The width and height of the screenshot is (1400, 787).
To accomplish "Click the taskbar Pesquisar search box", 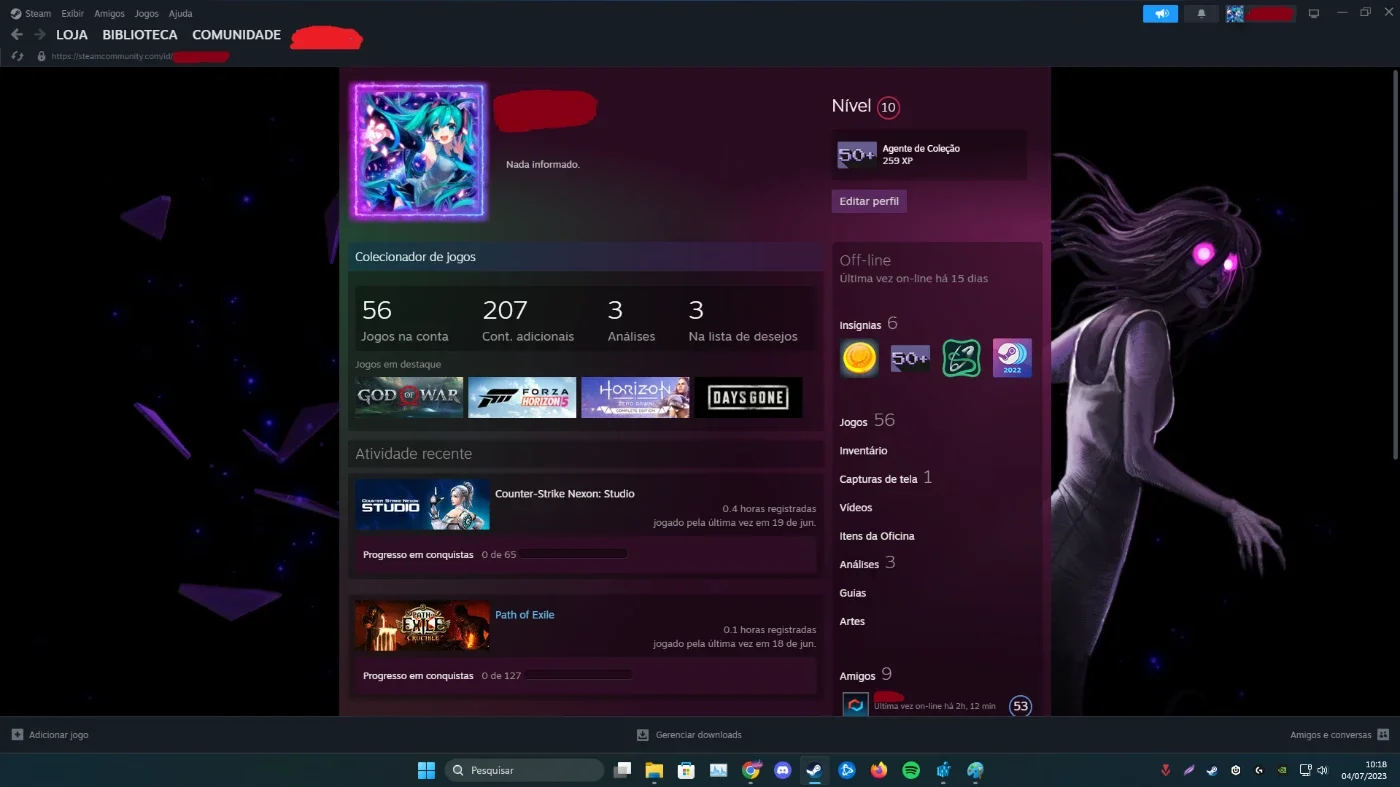I will [524, 770].
